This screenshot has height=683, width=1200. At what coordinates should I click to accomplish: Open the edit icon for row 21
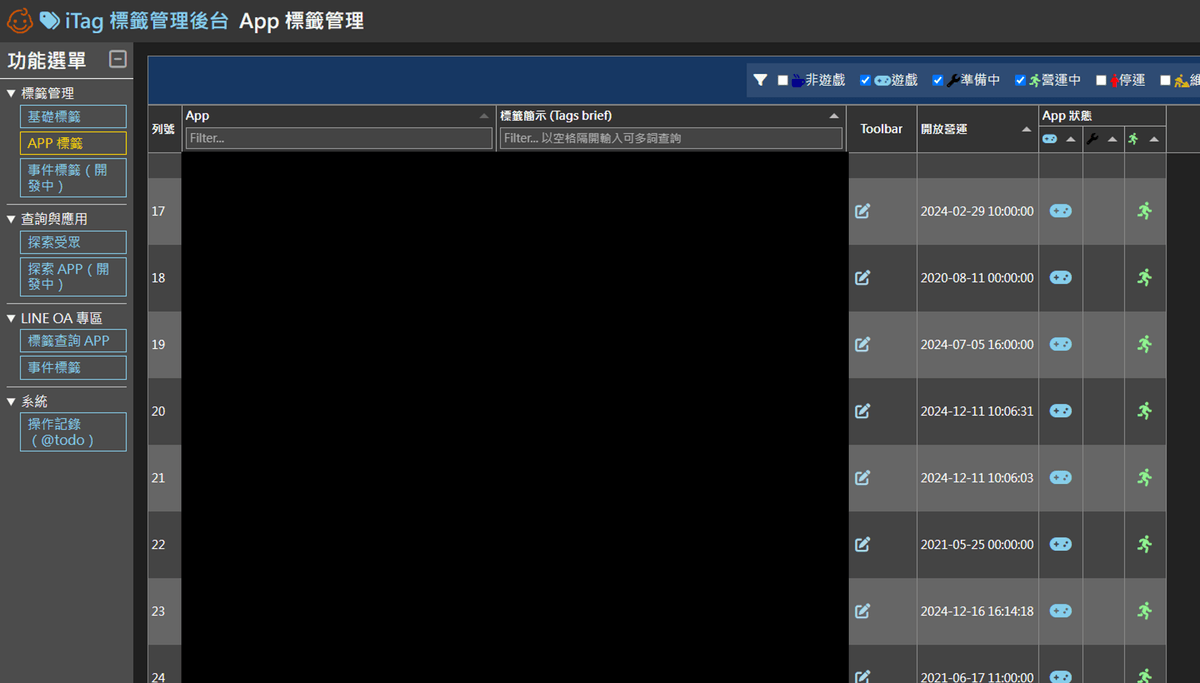862,478
